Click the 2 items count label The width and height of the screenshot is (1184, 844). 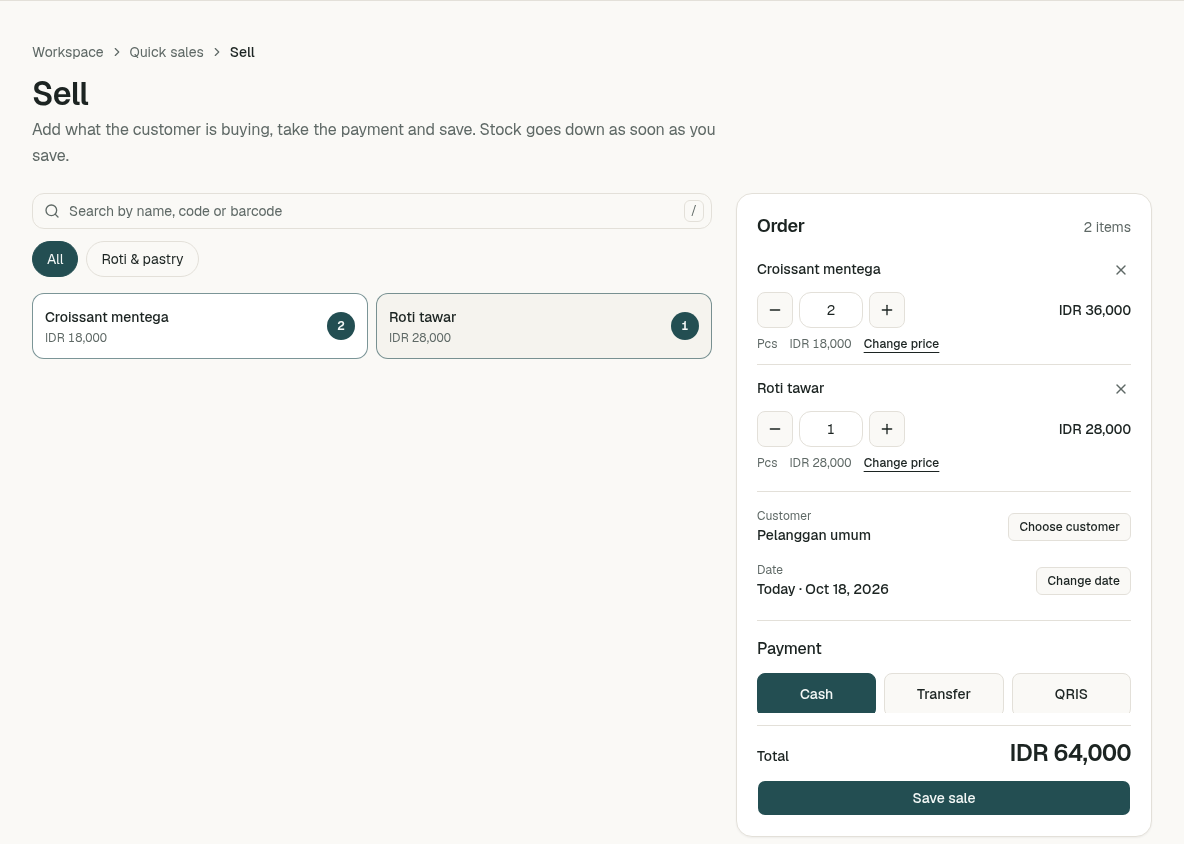coord(1107,227)
